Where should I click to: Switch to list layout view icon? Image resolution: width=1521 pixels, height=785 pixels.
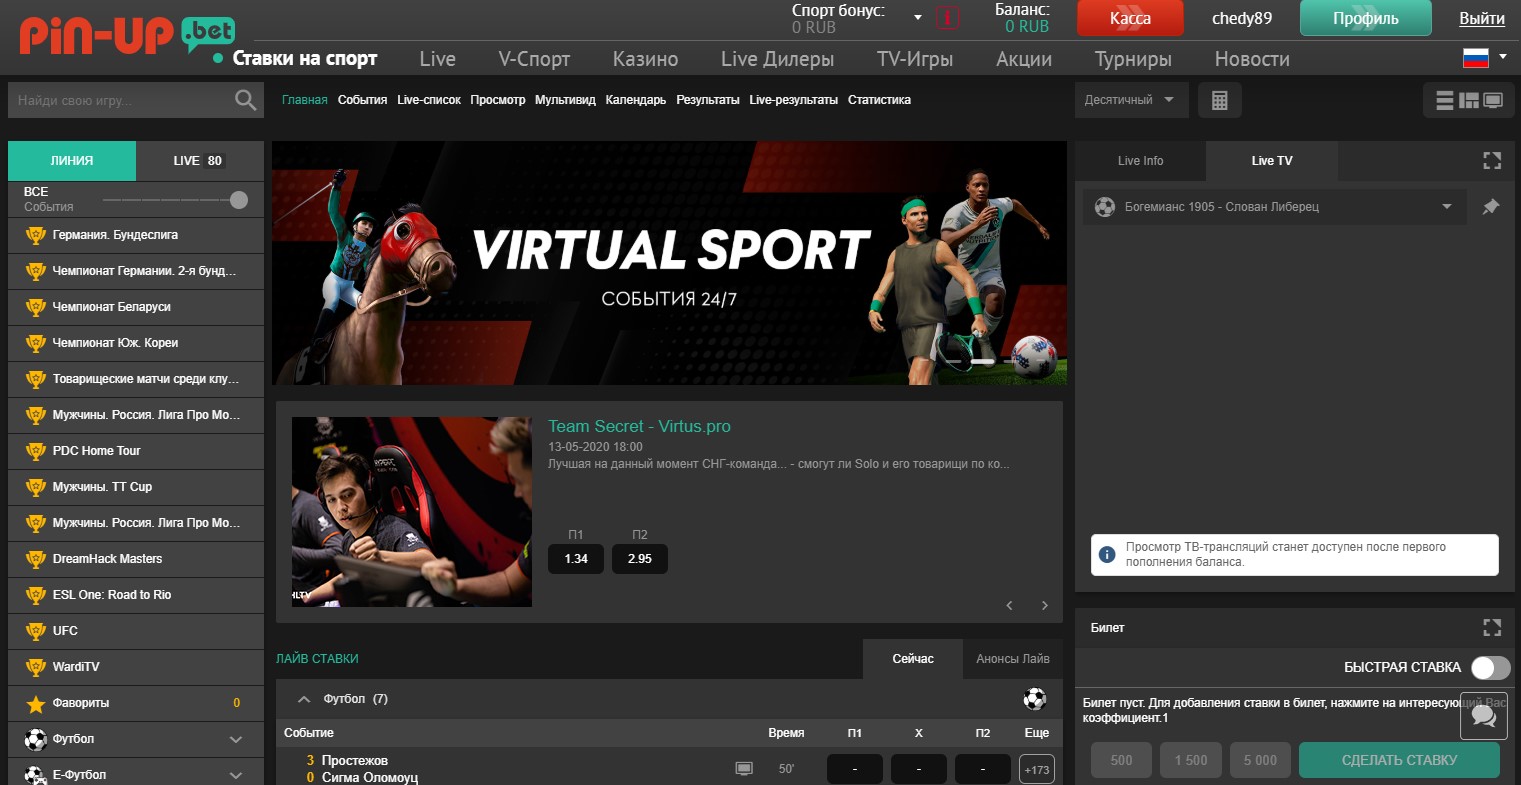pyautogui.click(x=1445, y=100)
